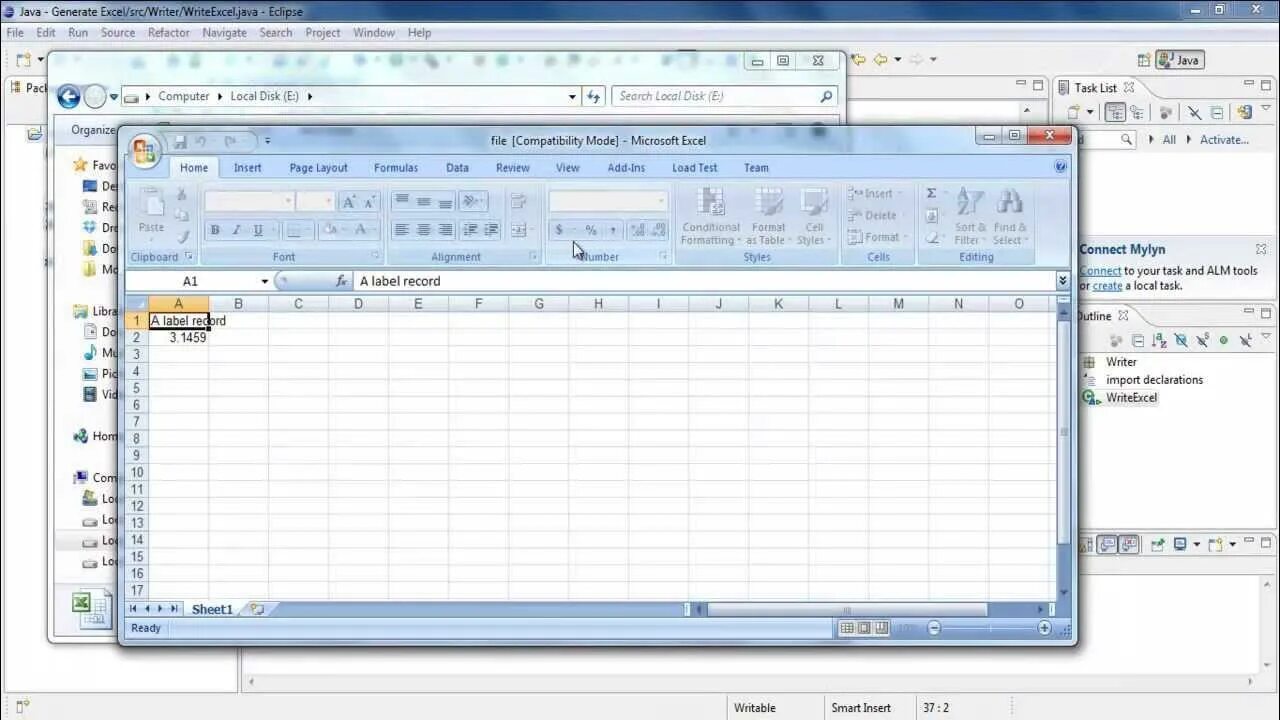The image size is (1280, 720).
Task: Open the Font size combo box
Action: (x=315, y=202)
